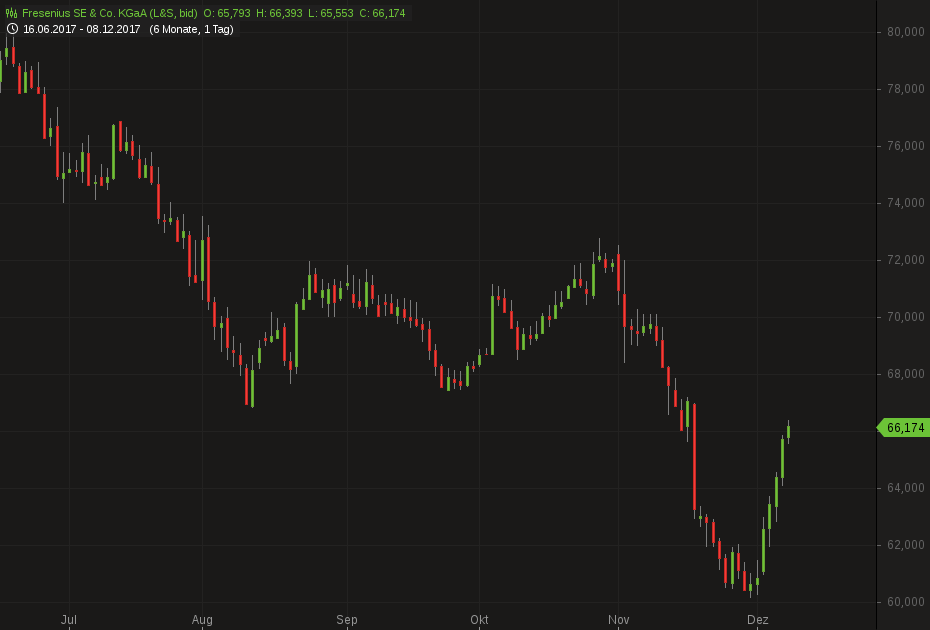This screenshot has width=930, height=630.
Task: Click the Fresenius SE & Co. KGaA title
Action: tap(109, 13)
